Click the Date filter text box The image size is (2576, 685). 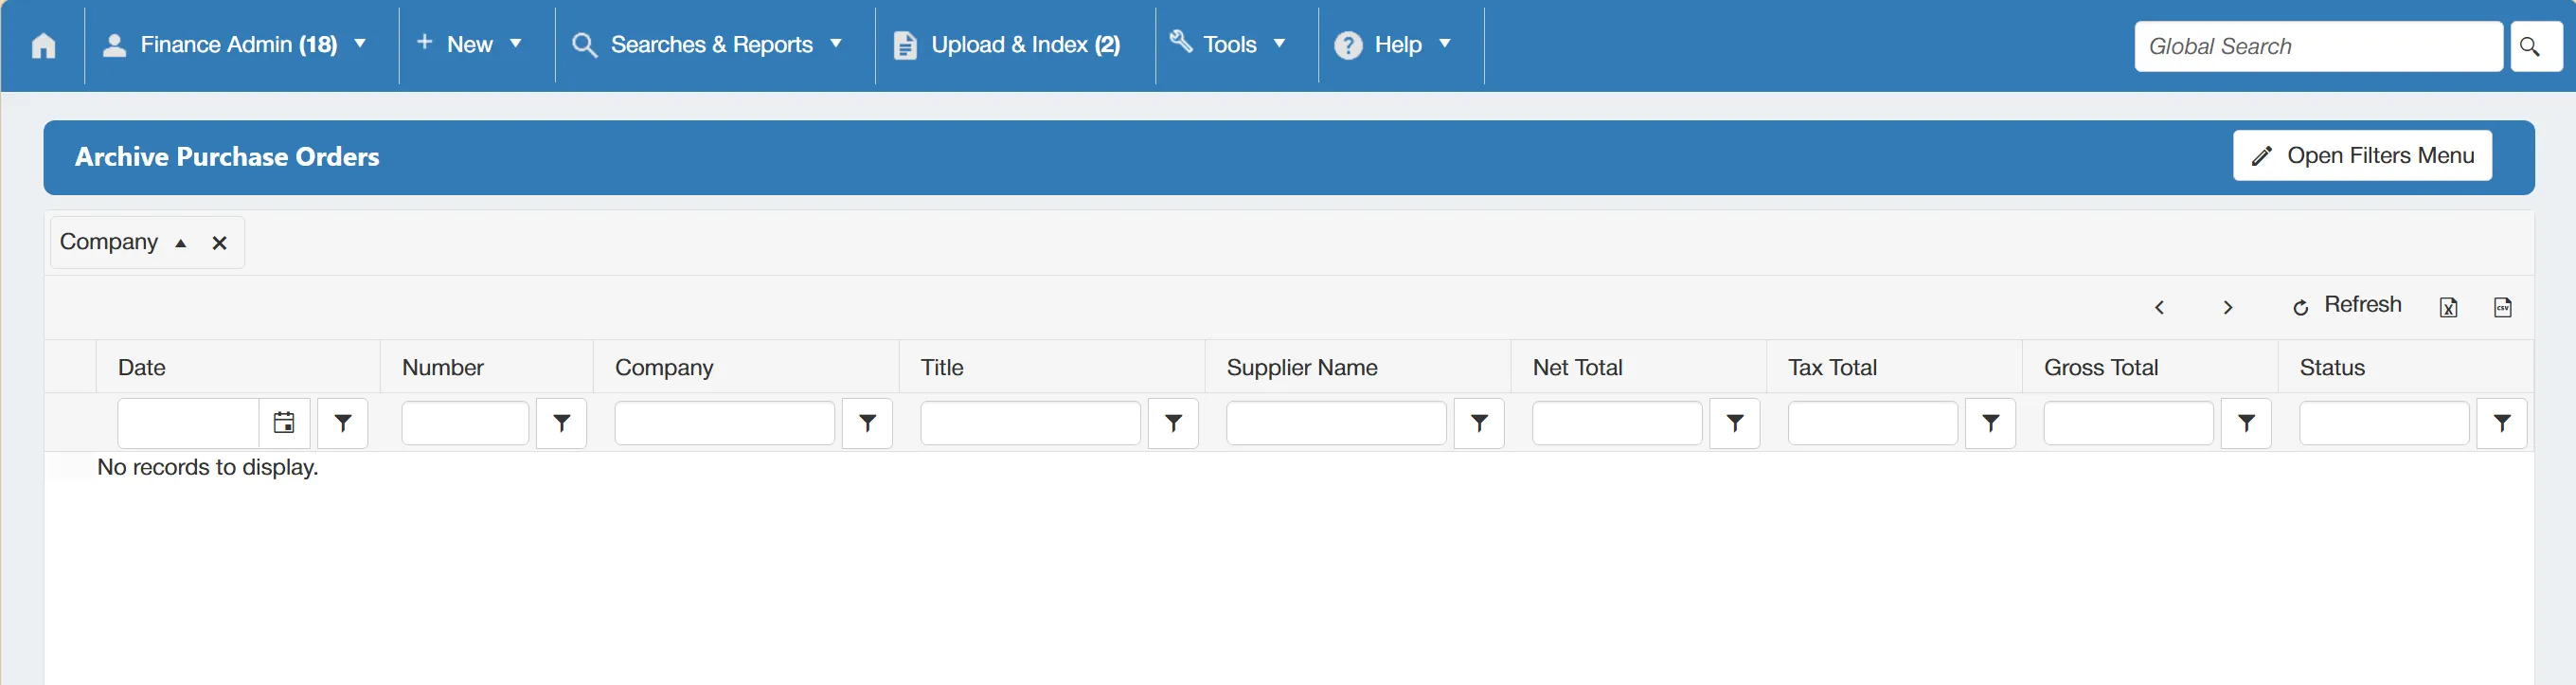click(189, 423)
